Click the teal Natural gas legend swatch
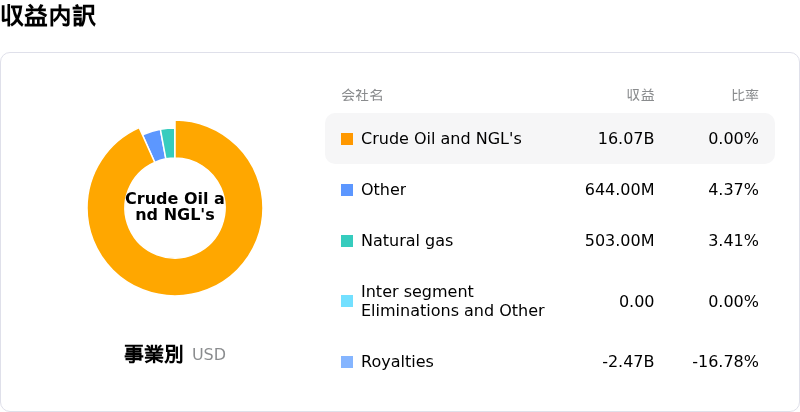Viewport: 800px width, 412px height. pyautogui.click(x=347, y=241)
